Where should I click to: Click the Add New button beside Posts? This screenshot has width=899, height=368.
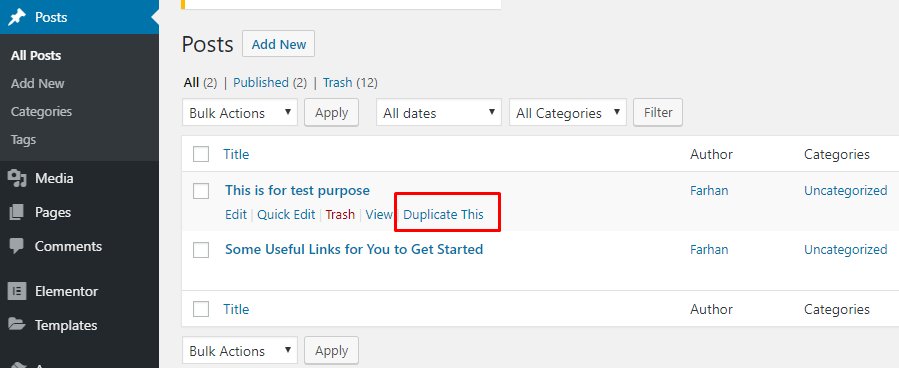pyautogui.click(x=279, y=44)
